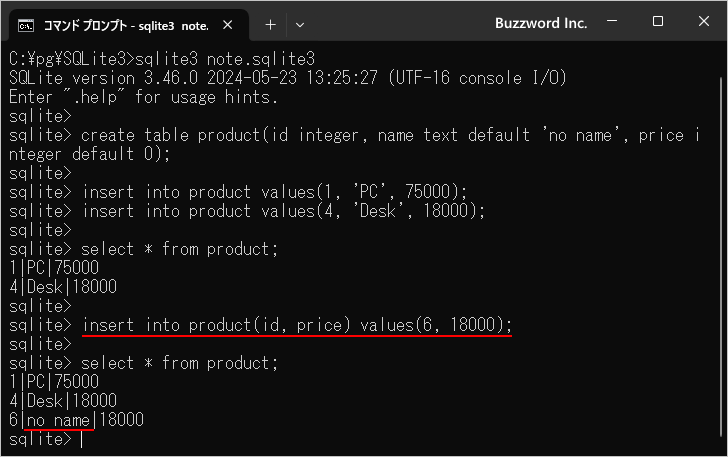Click the Buzzword Inc. title text
This screenshot has width=728, height=457.
[x=541, y=23]
